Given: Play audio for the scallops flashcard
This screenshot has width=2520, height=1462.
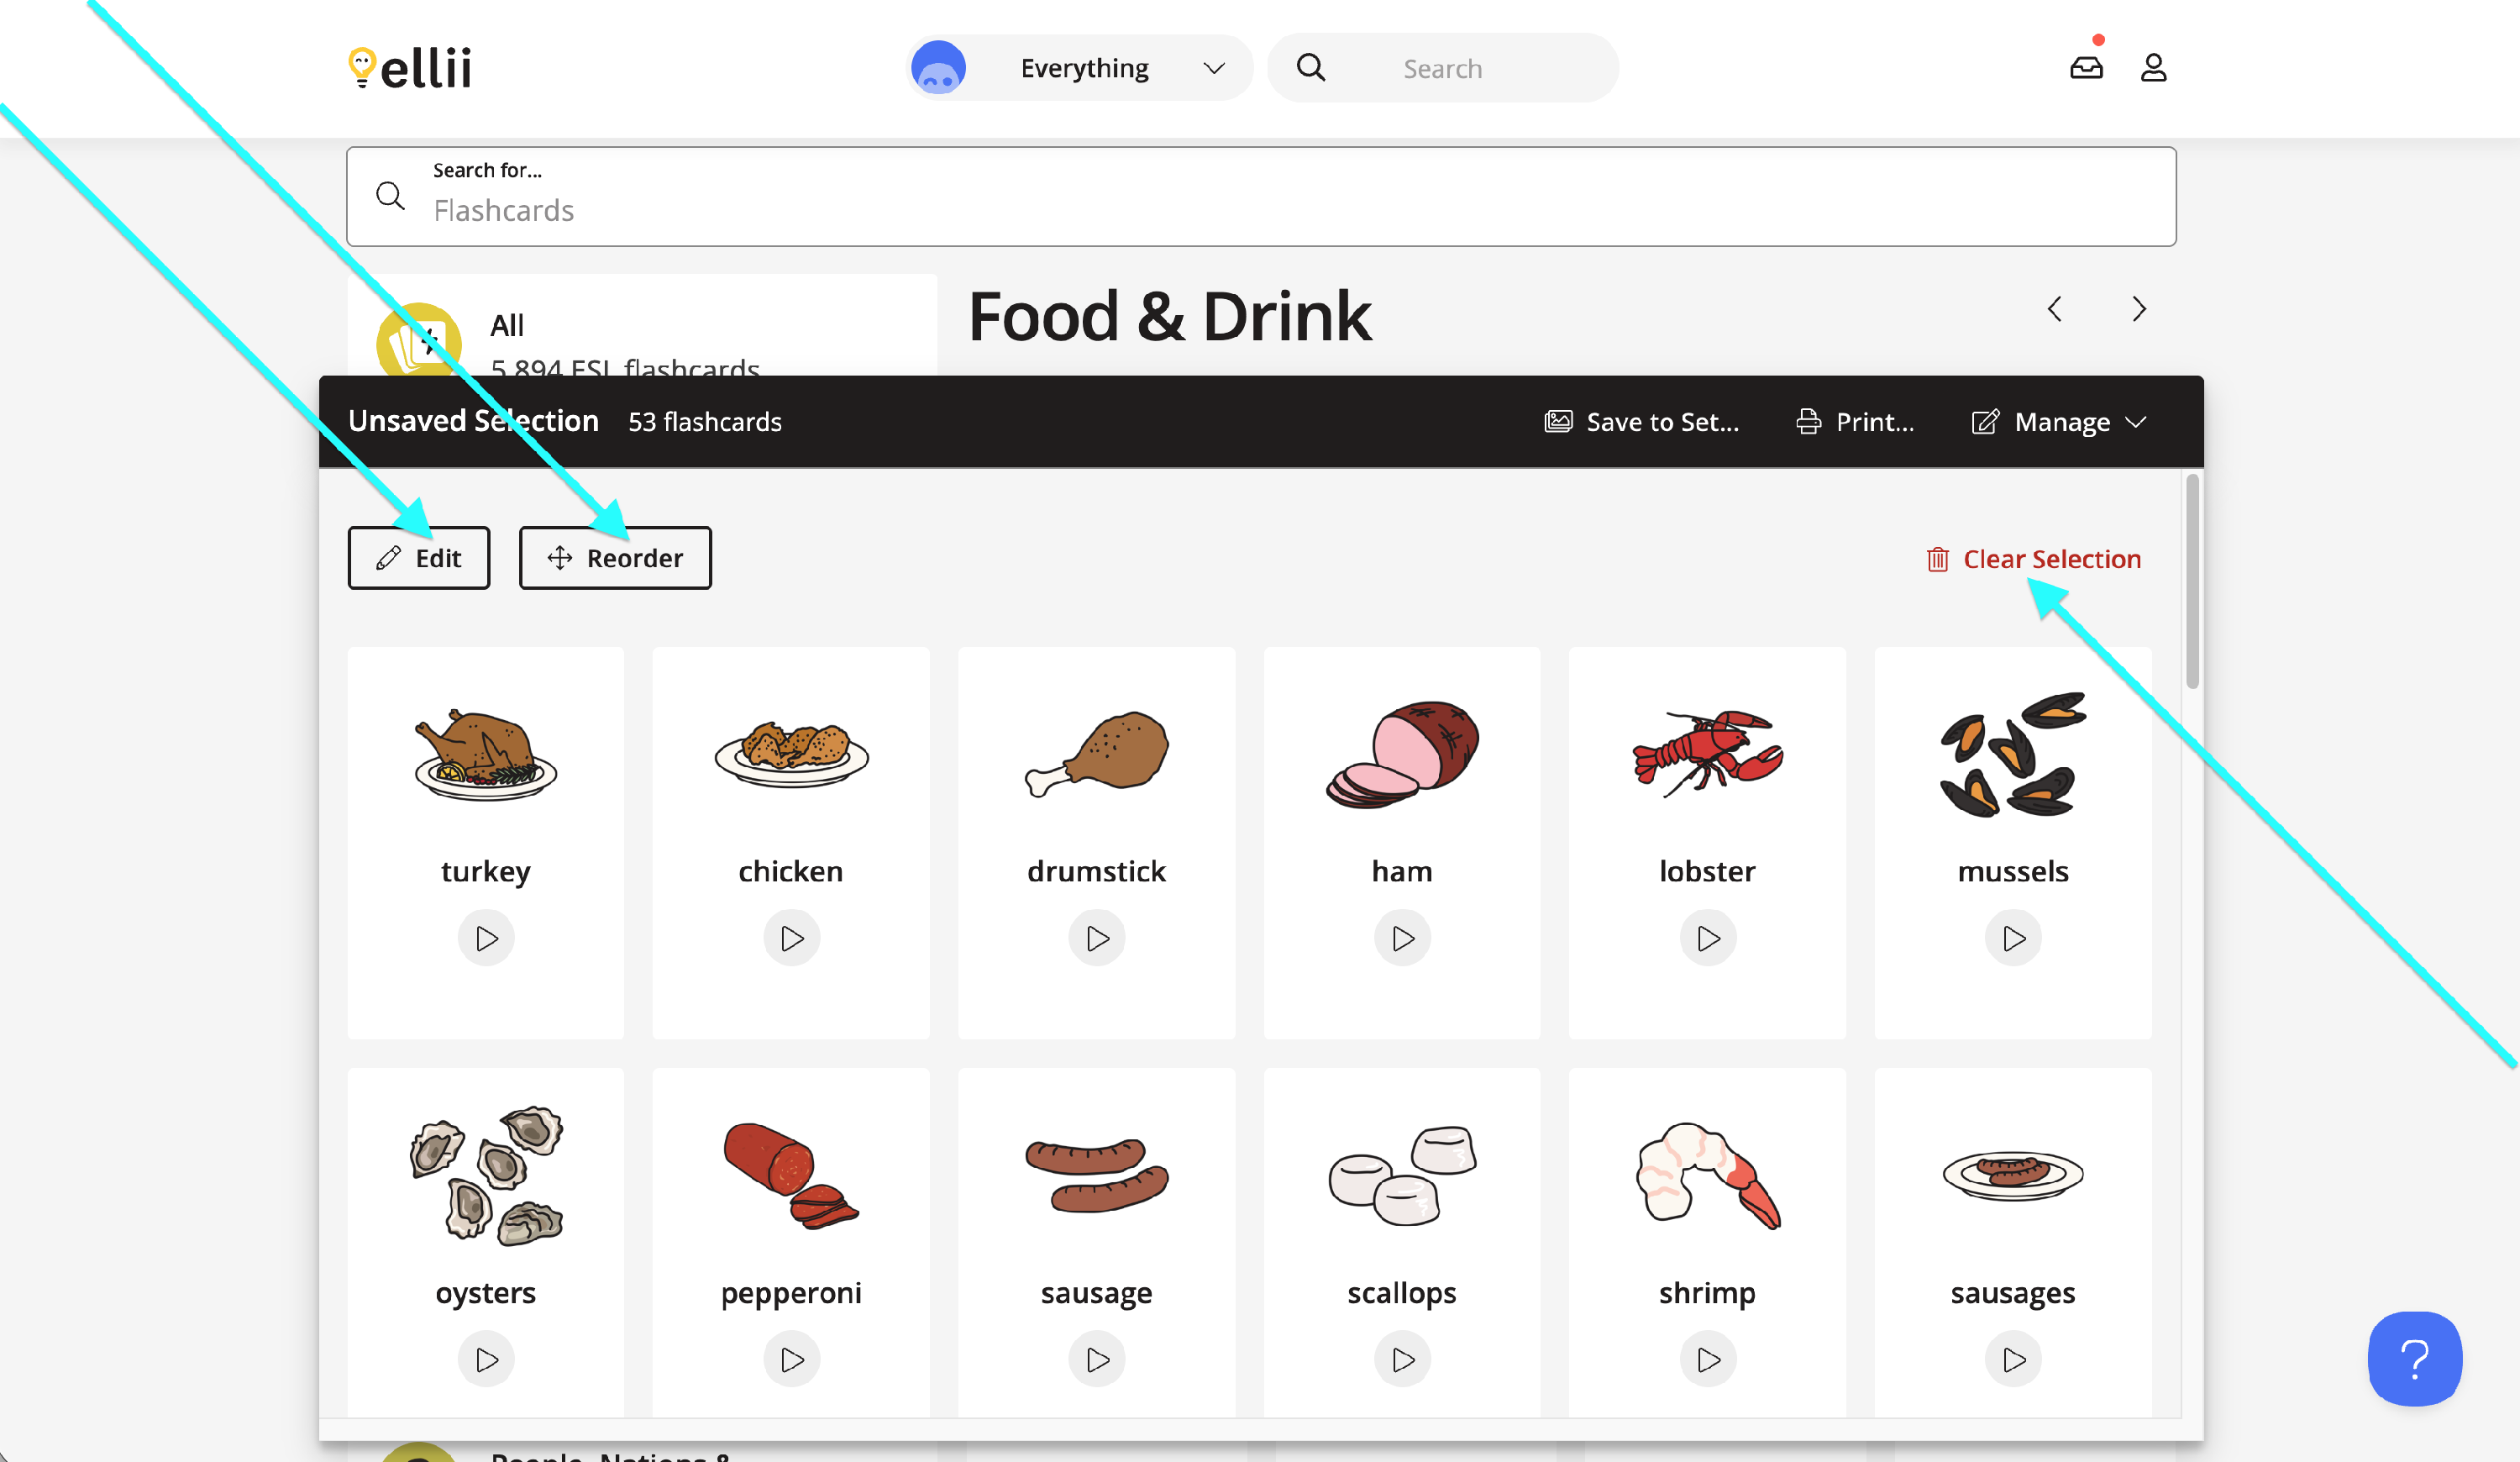Looking at the screenshot, I should 1402,1359.
